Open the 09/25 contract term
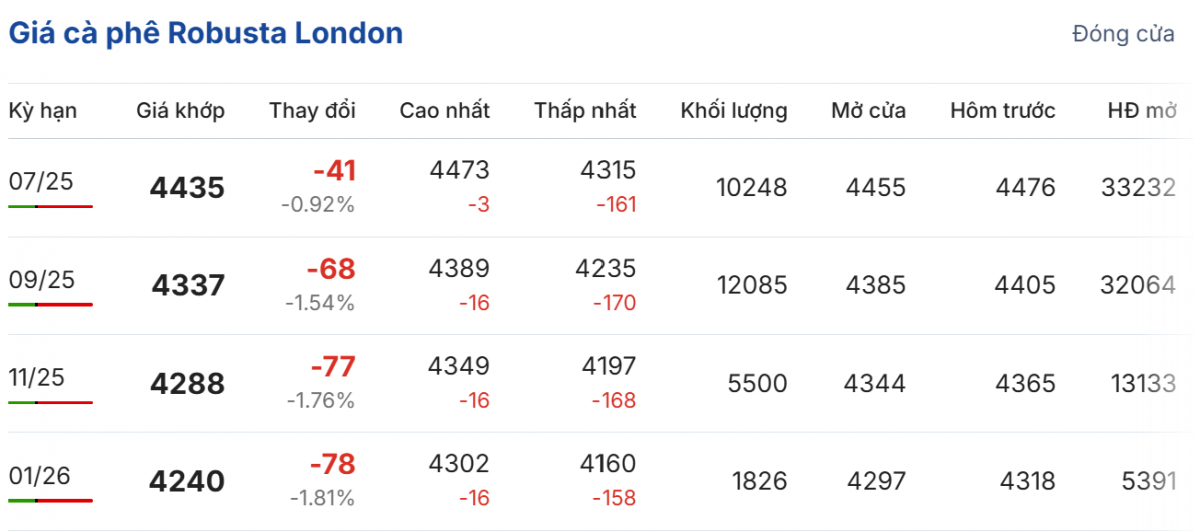Viewport: 1200px width, 532px height. [41, 279]
